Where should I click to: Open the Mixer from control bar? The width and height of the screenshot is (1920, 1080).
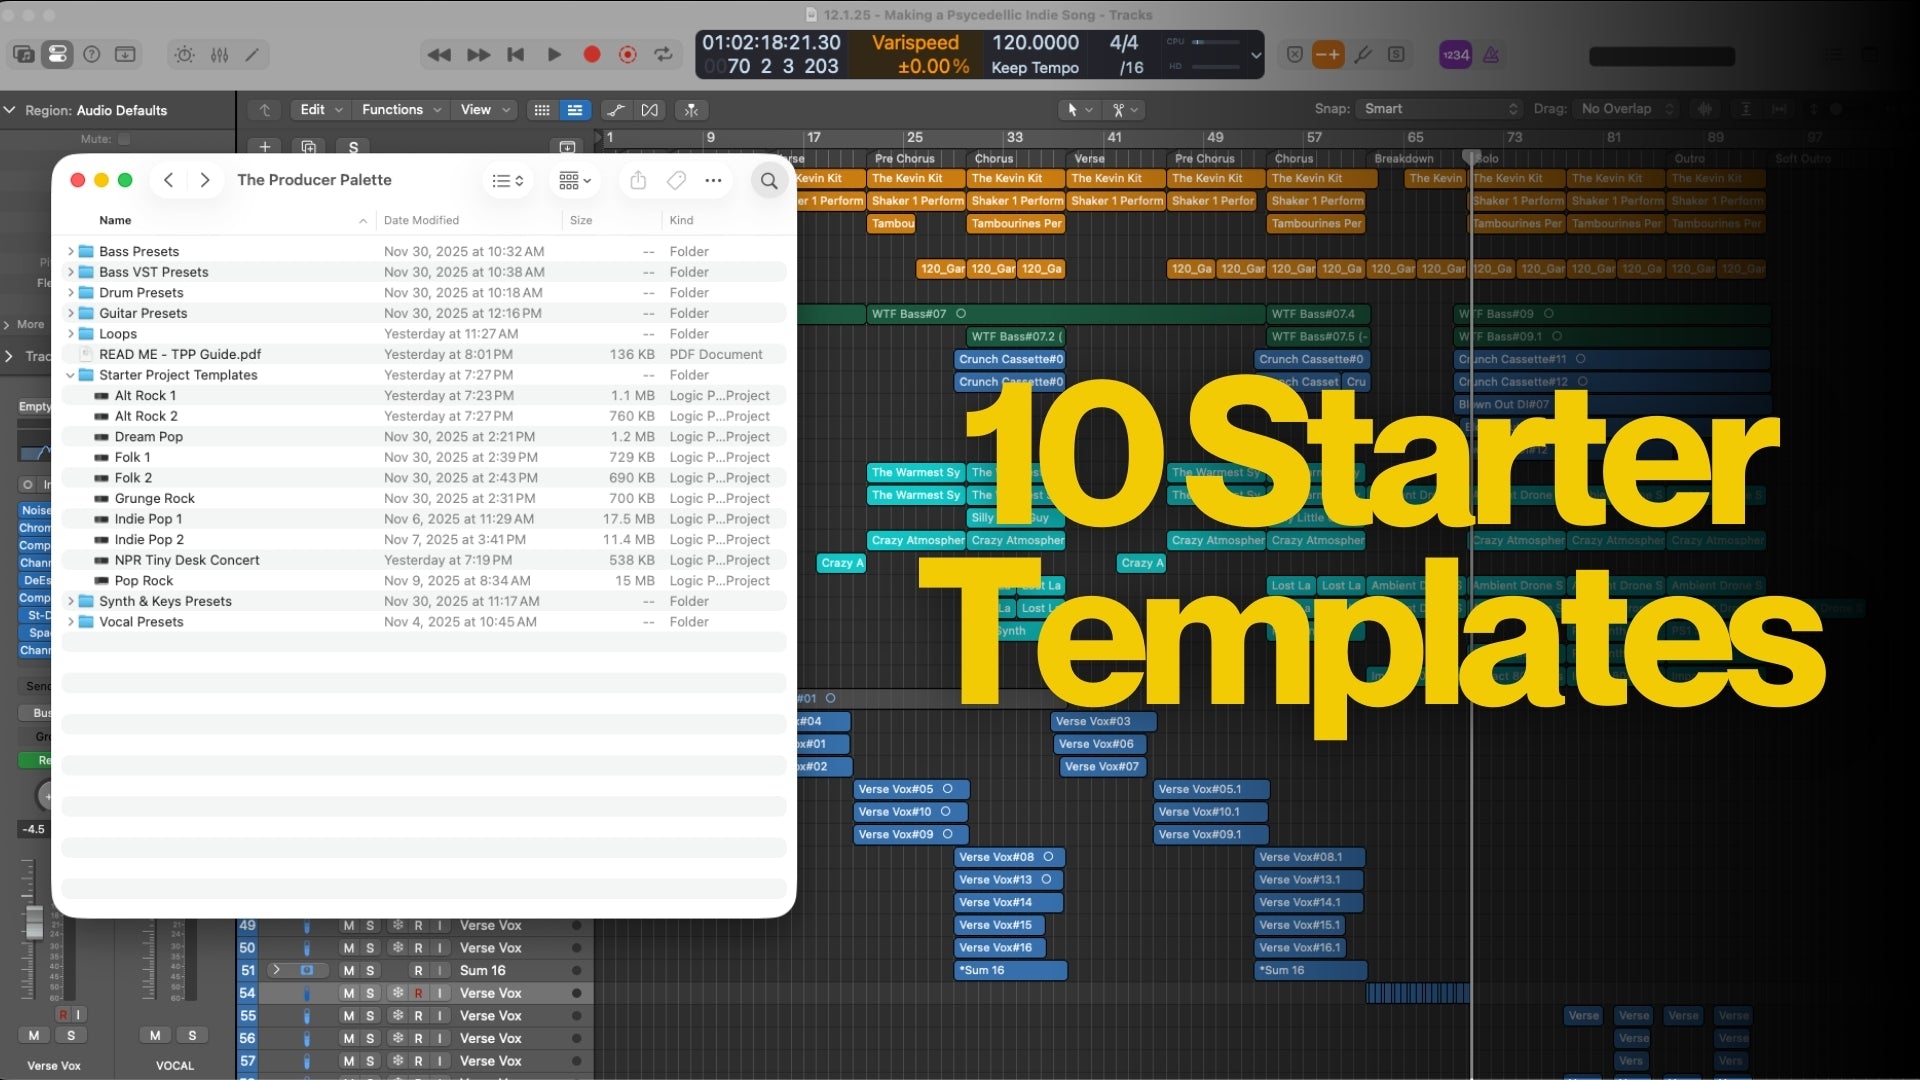pyautogui.click(x=219, y=55)
